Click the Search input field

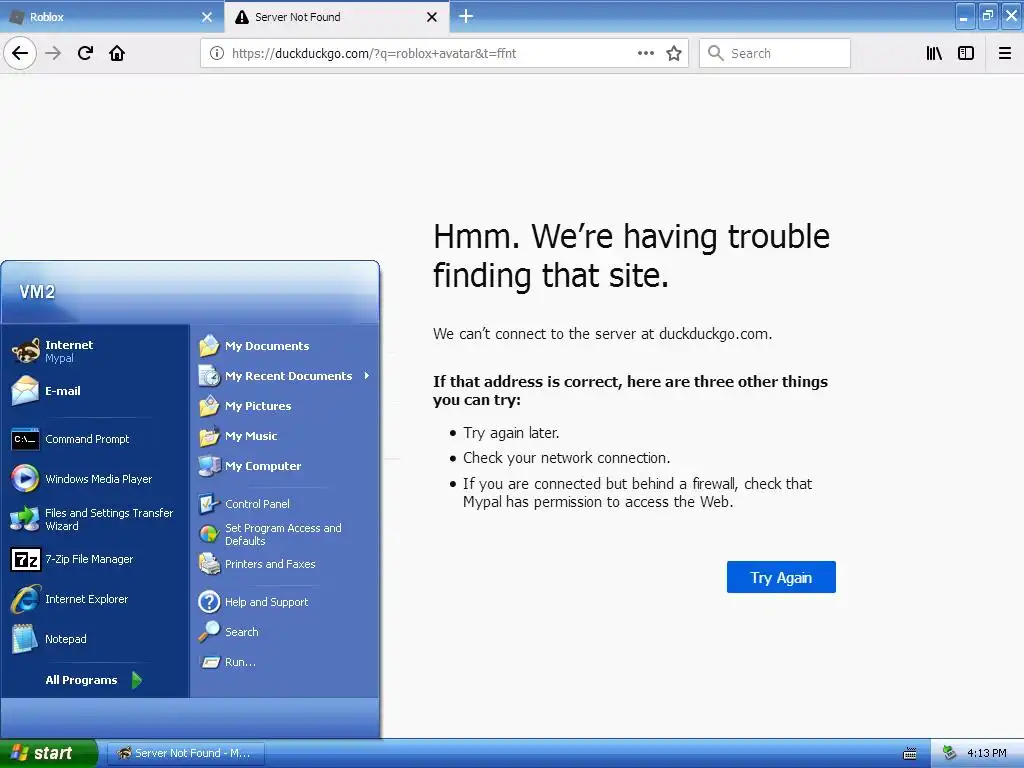775,53
